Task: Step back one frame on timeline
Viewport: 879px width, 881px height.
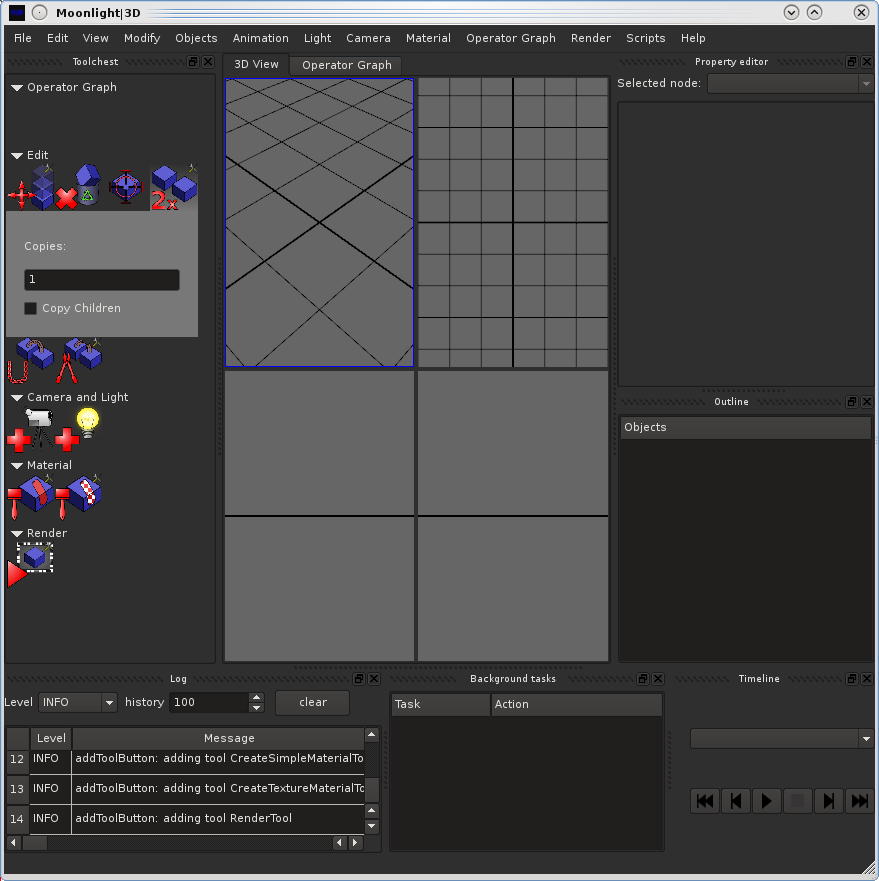Action: 736,801
